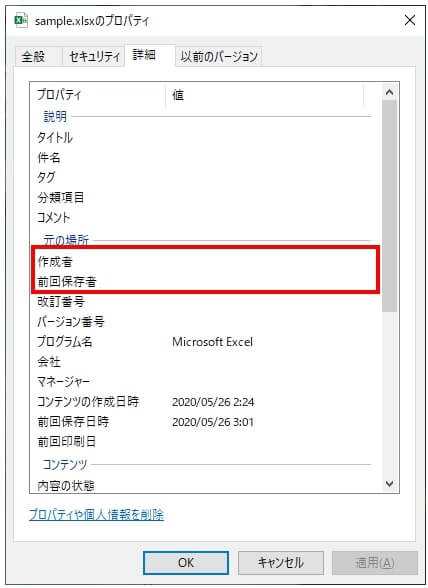Close the sample.xlsx properties dialog
428x588 pixels.
pos(410,20)
